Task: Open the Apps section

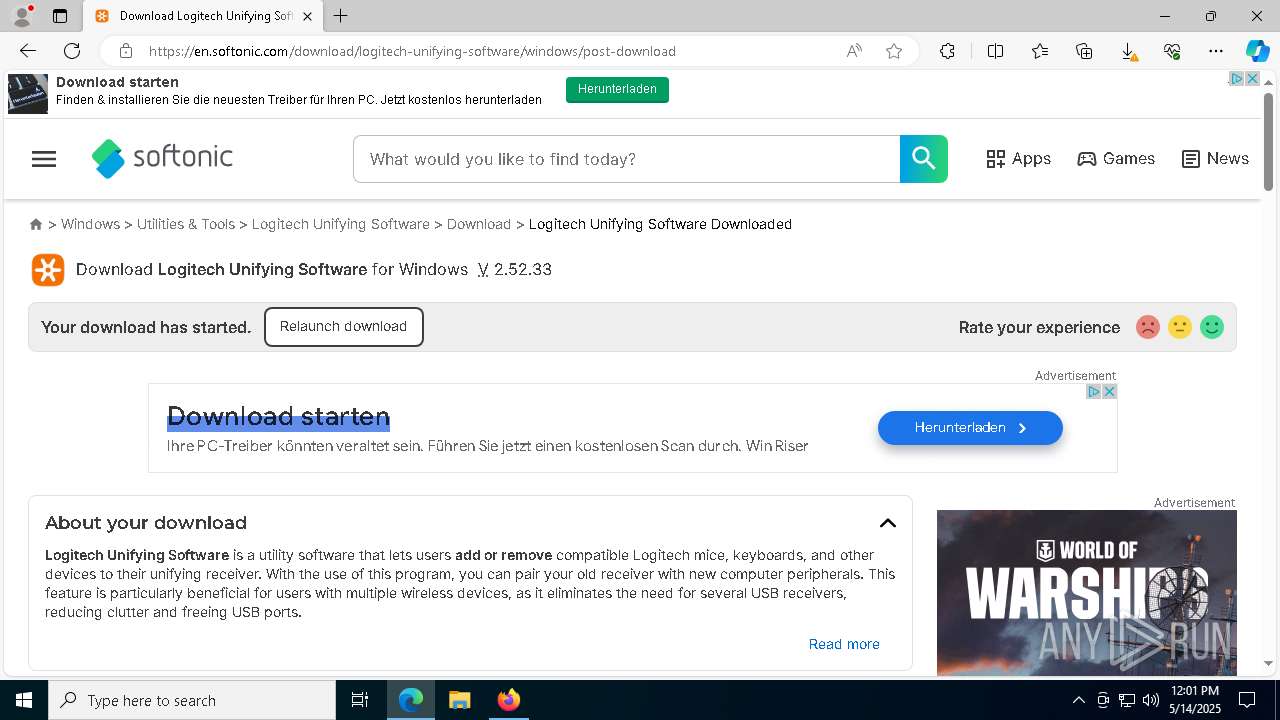Action: (1018, 159)
